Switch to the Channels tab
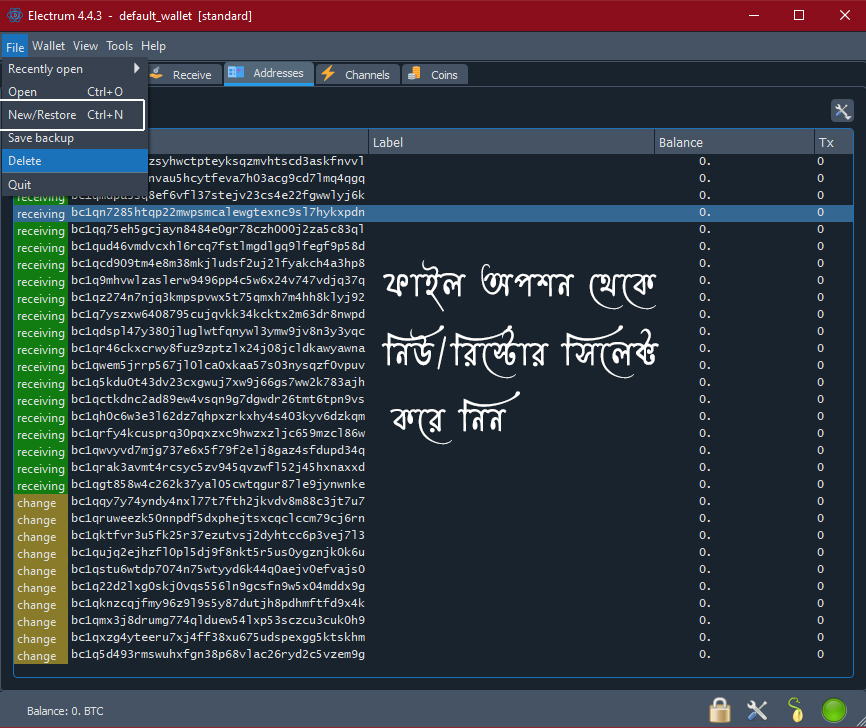The image size is (866, 728). tap(358, 75)
